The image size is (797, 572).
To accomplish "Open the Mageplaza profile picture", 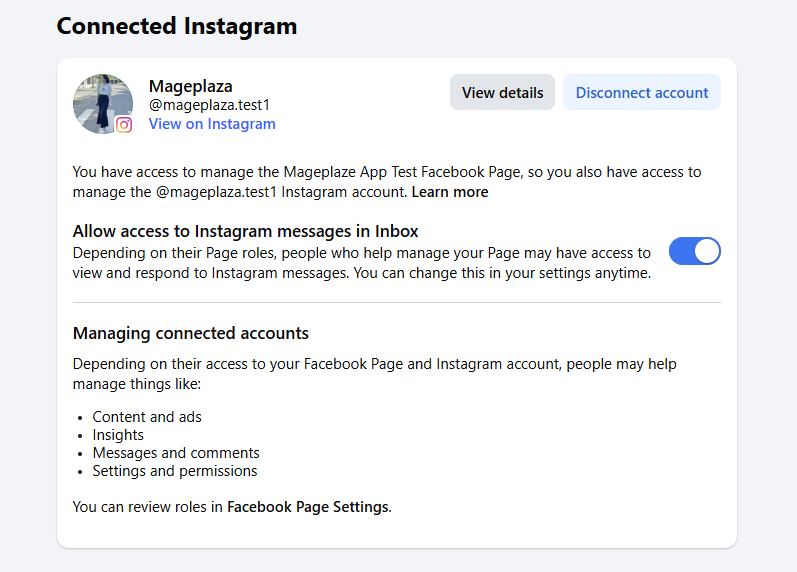I will point(102,102).
